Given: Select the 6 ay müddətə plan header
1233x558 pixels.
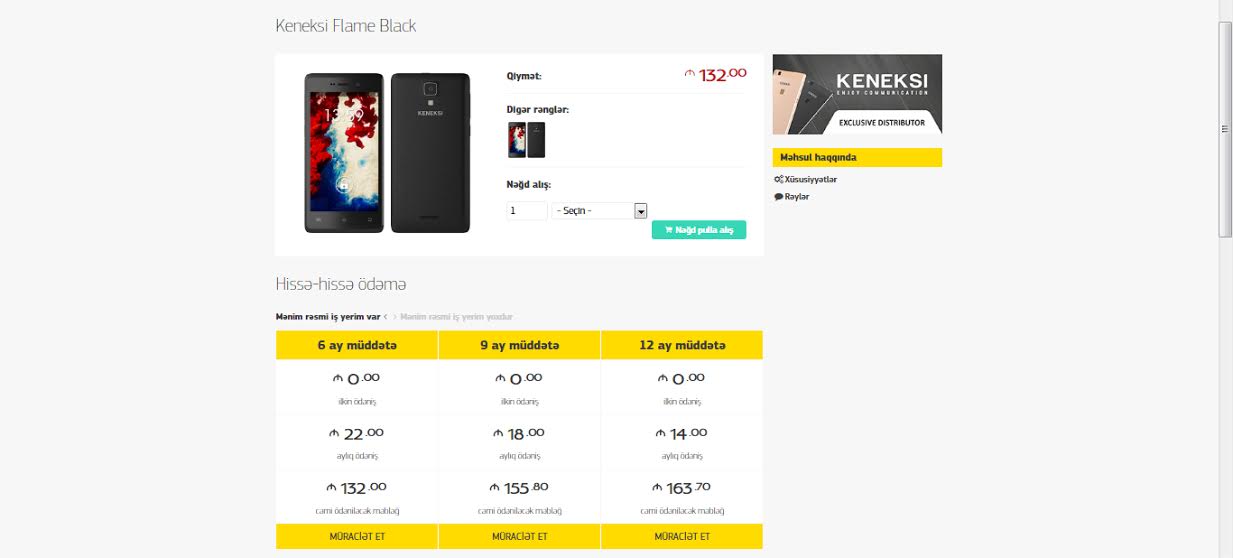Looking at the screenshot, I should pos(357,345).
